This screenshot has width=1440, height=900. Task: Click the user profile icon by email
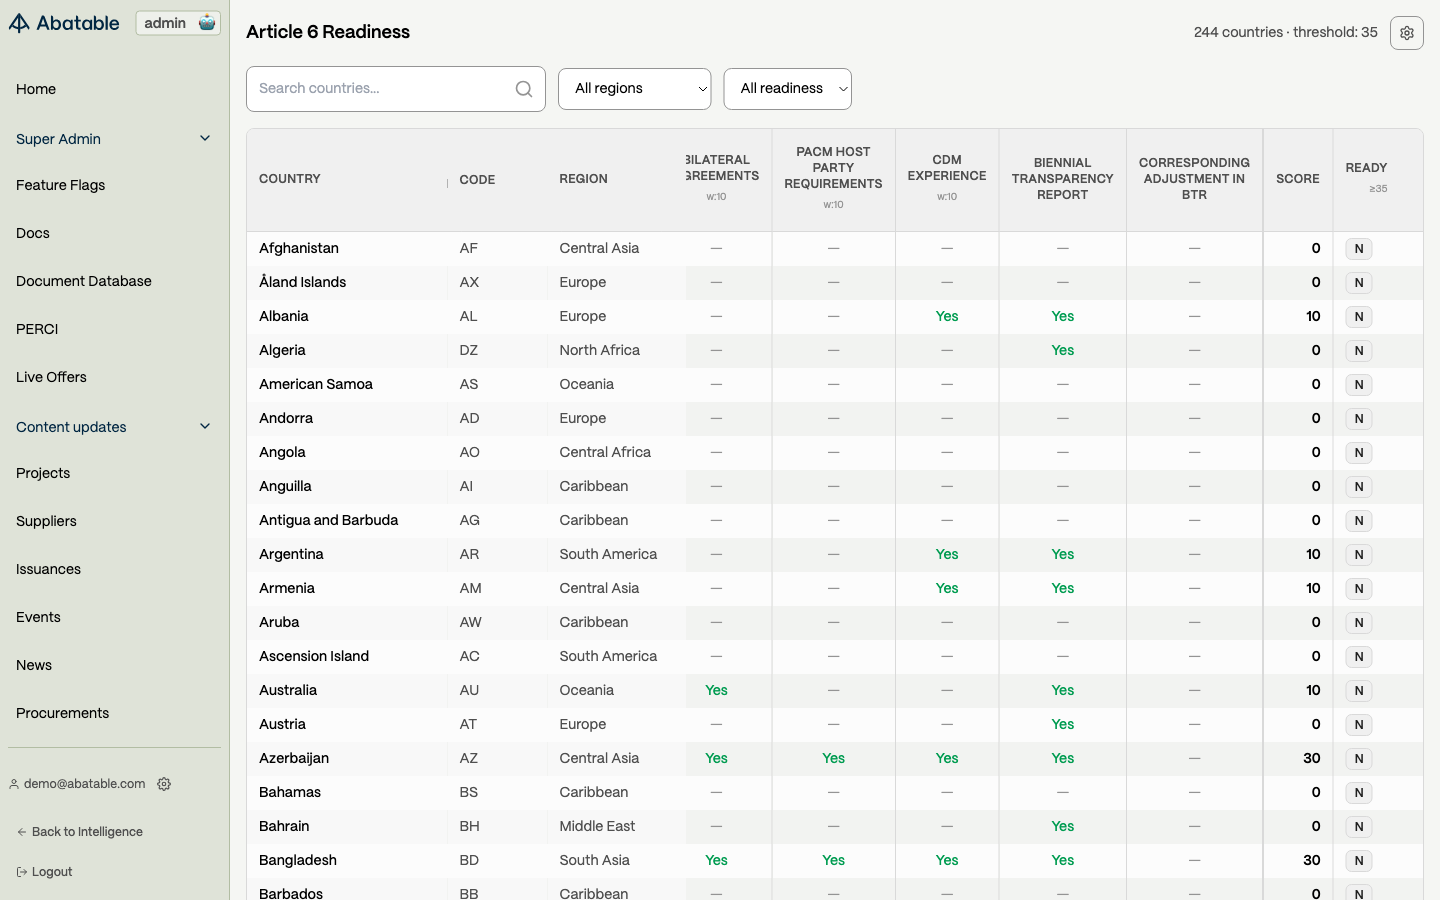[14, 784]
